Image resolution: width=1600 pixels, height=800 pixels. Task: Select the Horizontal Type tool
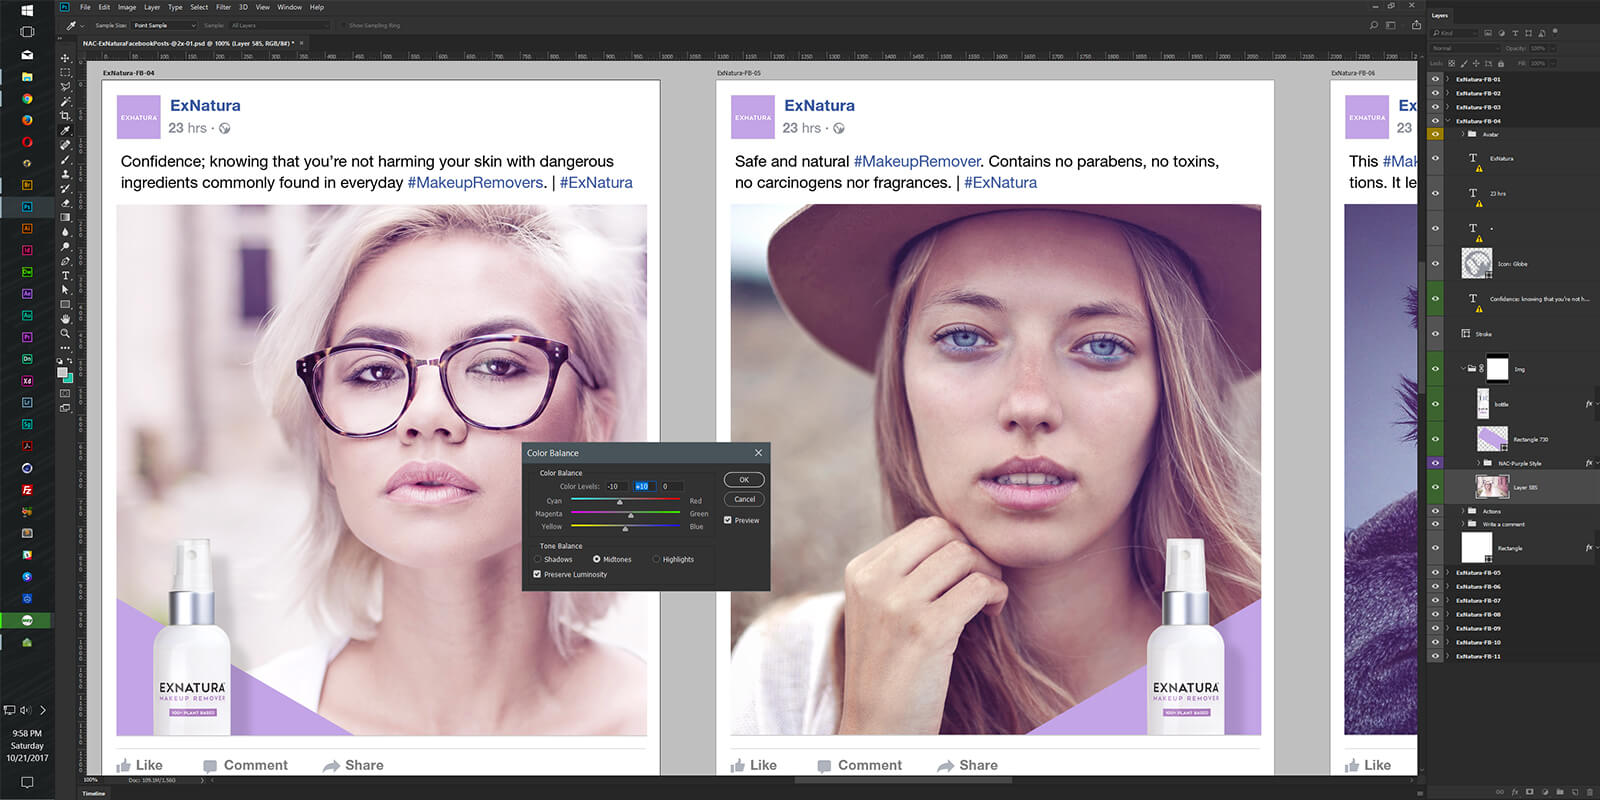click(x=65, y=275)
